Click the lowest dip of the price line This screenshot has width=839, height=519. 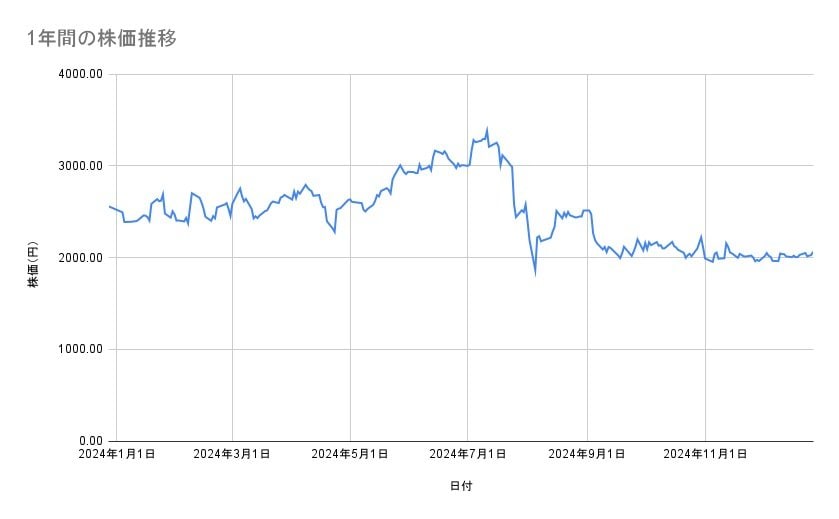point(535,271)
